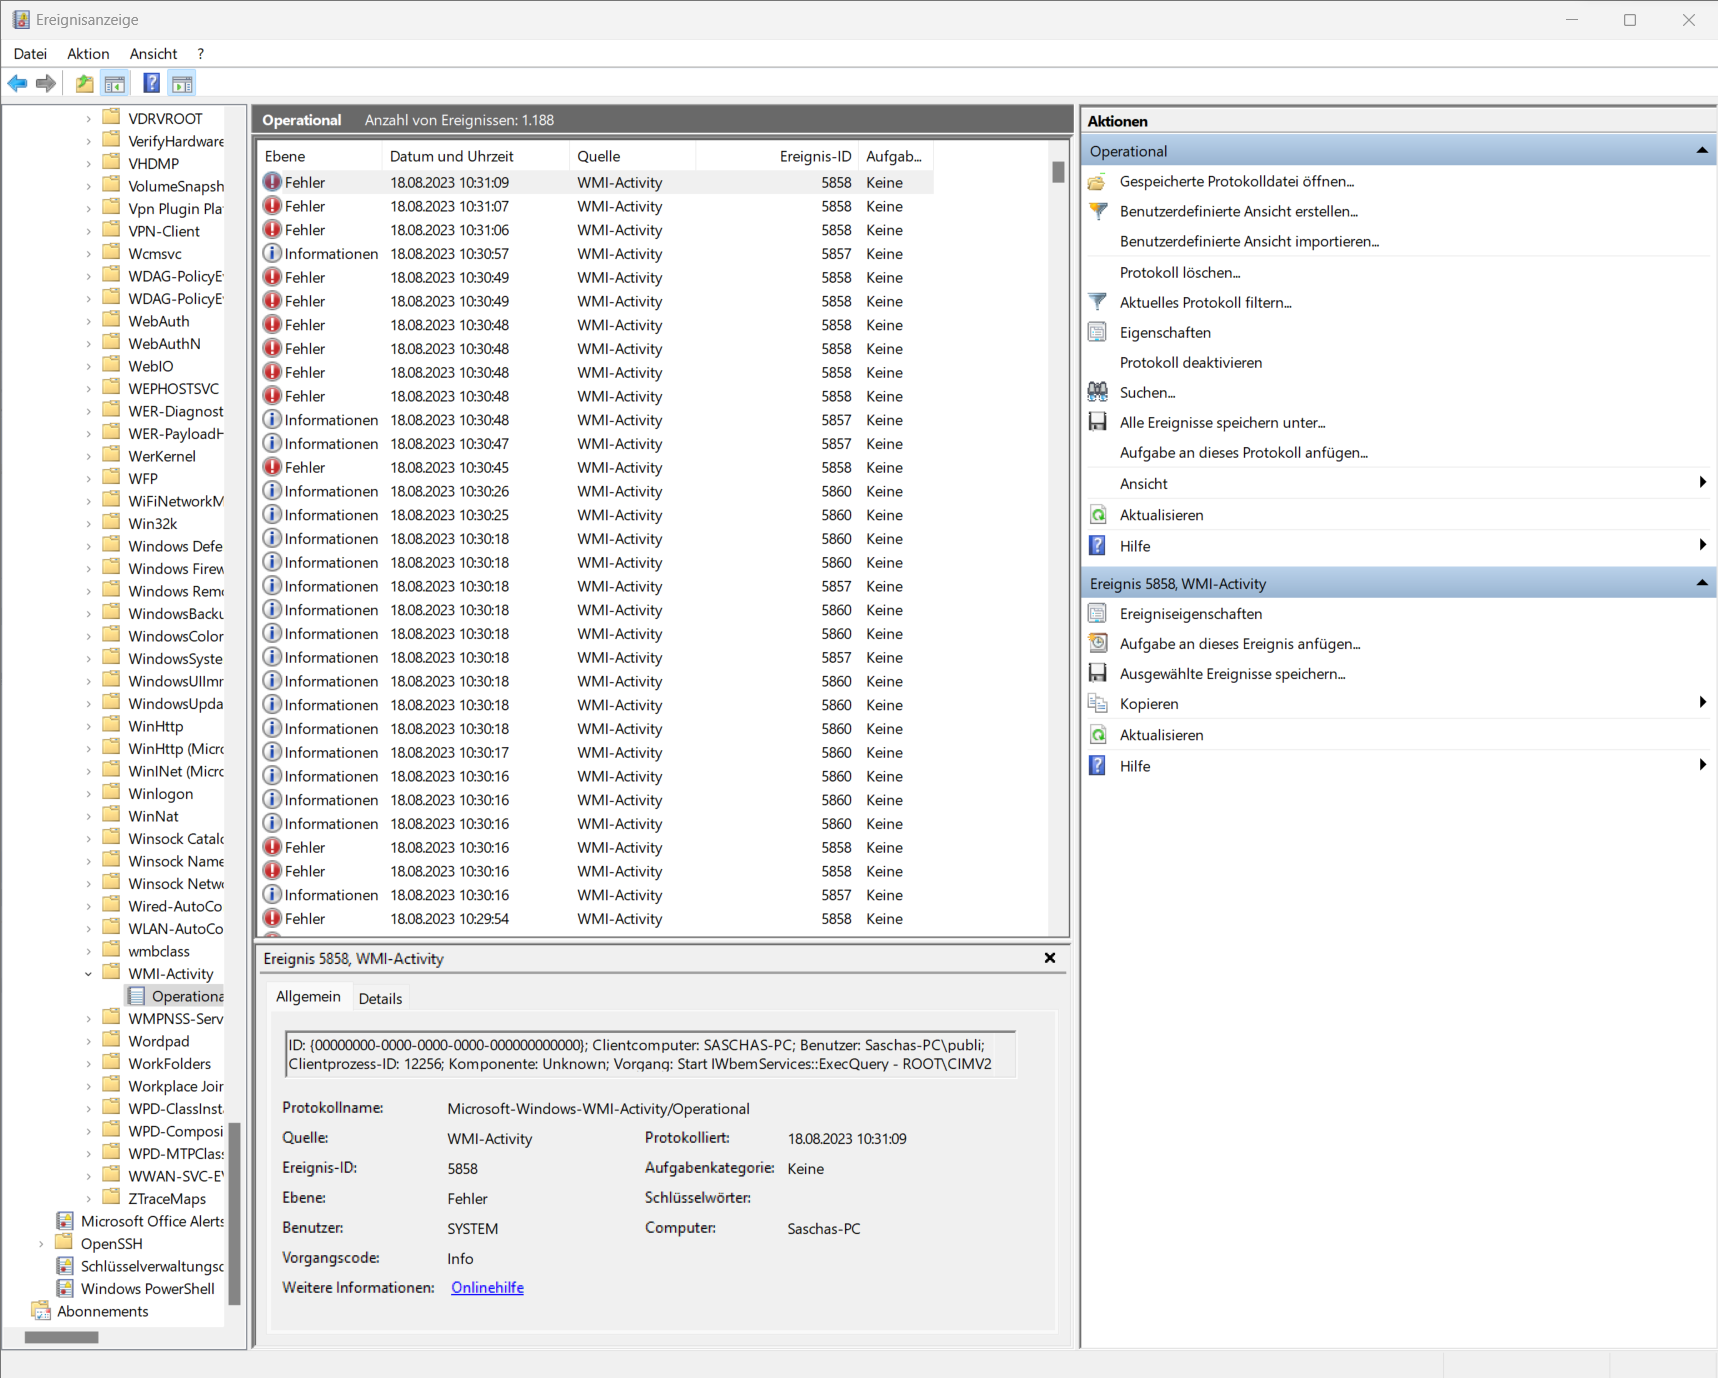Collapse the Ereignis 5858, WMI-Activity actions section
Viewport: 1718px width, 1378px height.
click(x=1702, y=583)
